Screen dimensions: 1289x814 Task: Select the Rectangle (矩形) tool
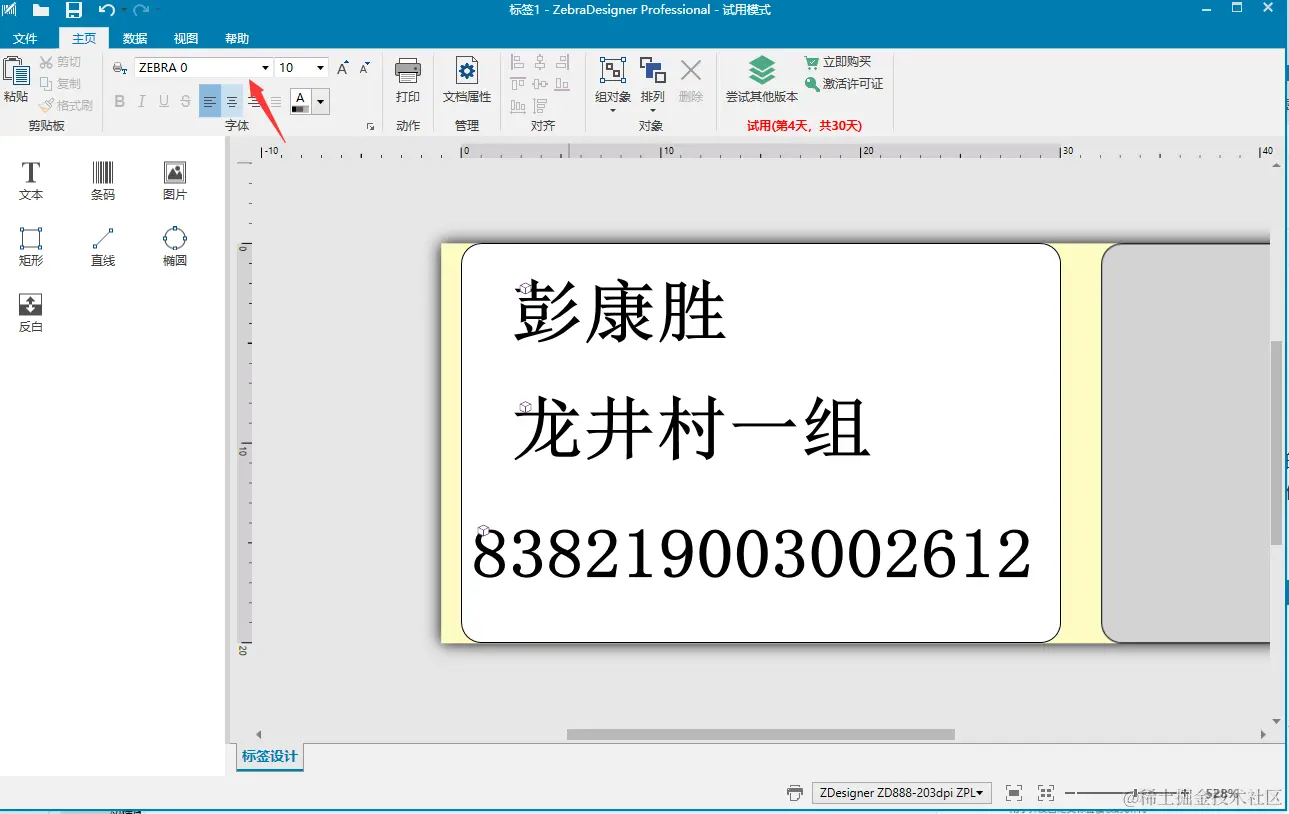[x=31, y=247]
